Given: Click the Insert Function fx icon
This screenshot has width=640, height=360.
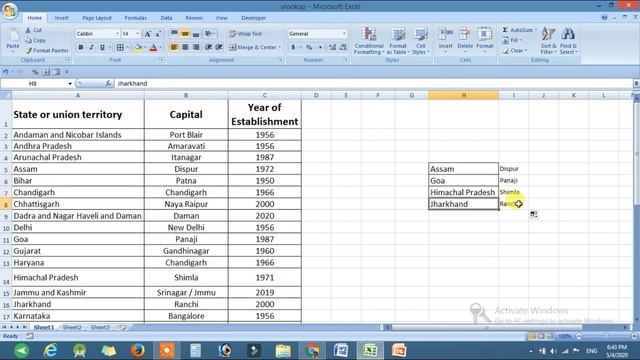Looking at the screenshot, I should click(108, 83).
